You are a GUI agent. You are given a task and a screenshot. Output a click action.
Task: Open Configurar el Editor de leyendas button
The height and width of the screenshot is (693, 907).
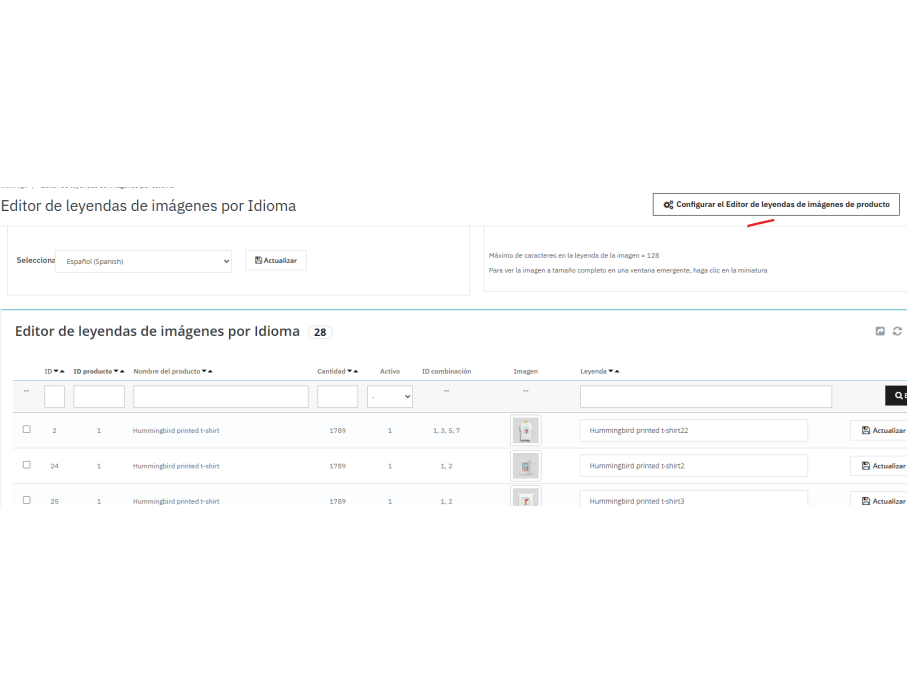tap(776, 204)
